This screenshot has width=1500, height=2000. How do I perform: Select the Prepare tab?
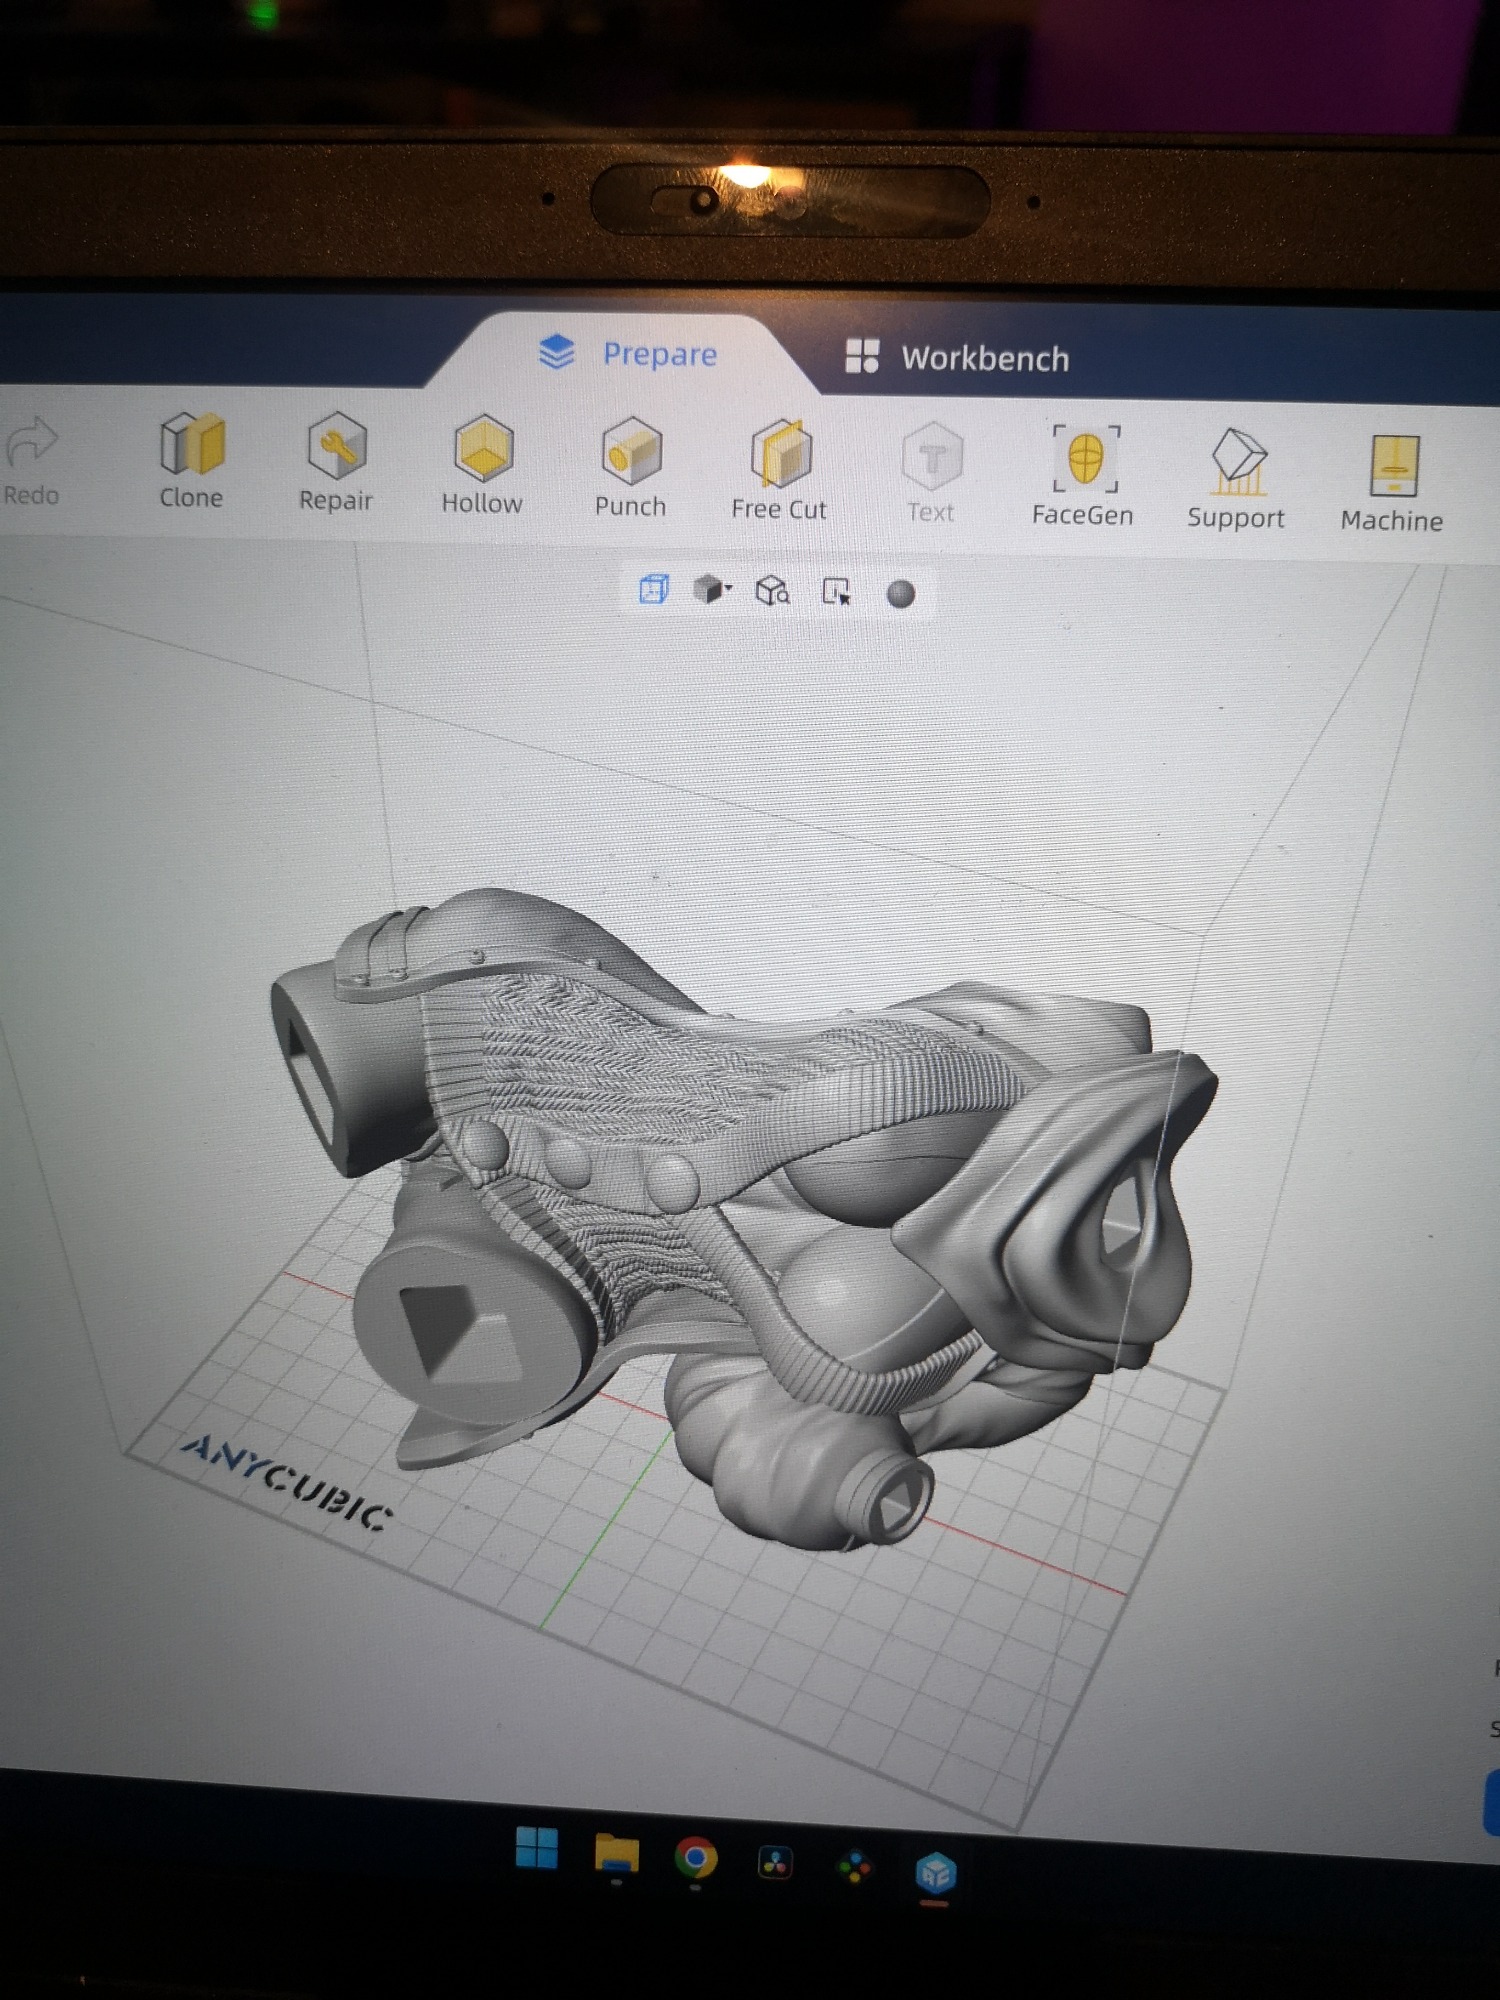[x=629, y=353]
